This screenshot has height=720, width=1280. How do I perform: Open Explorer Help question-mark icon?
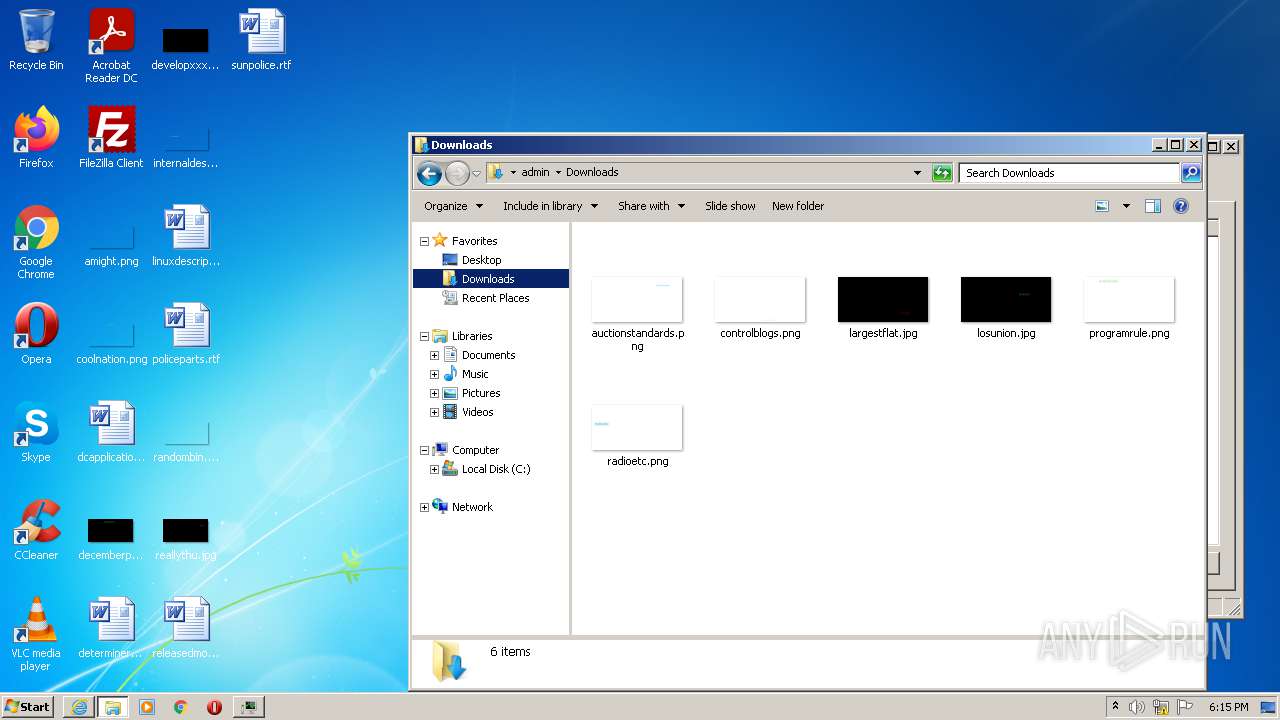(1181, 206)
